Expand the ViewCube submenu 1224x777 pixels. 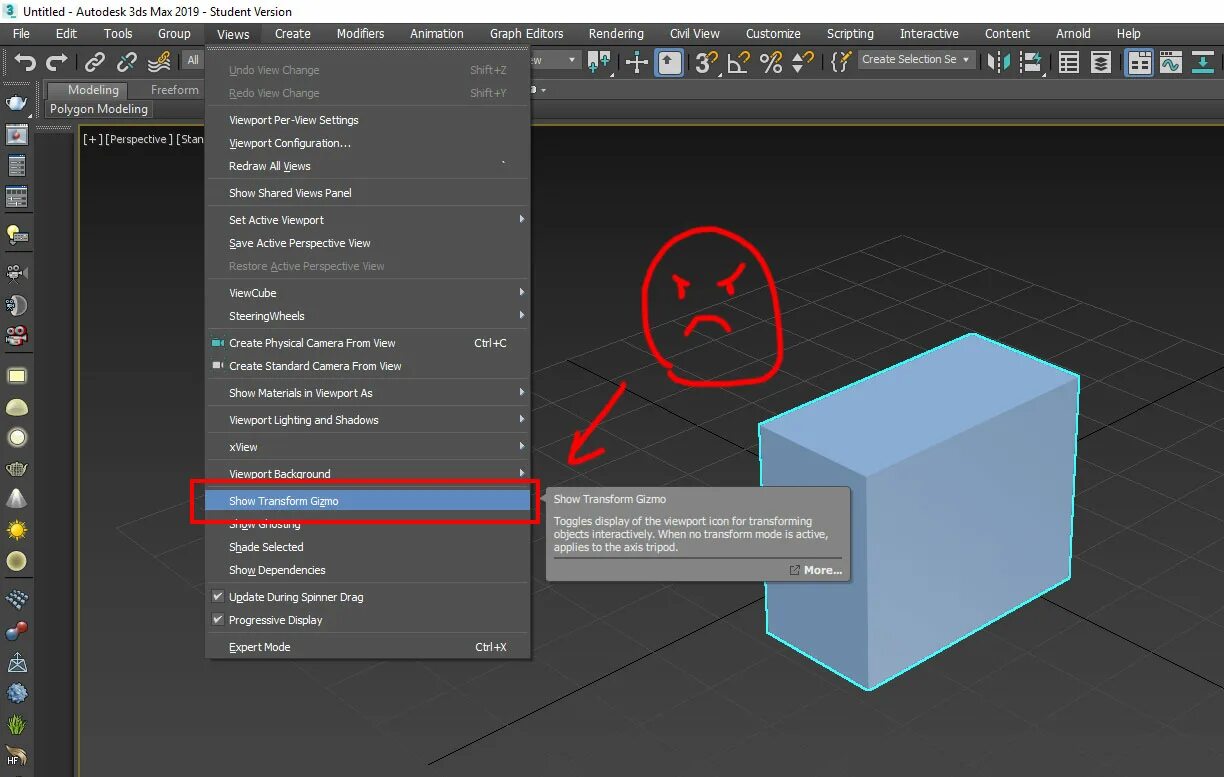click(367, 293)
